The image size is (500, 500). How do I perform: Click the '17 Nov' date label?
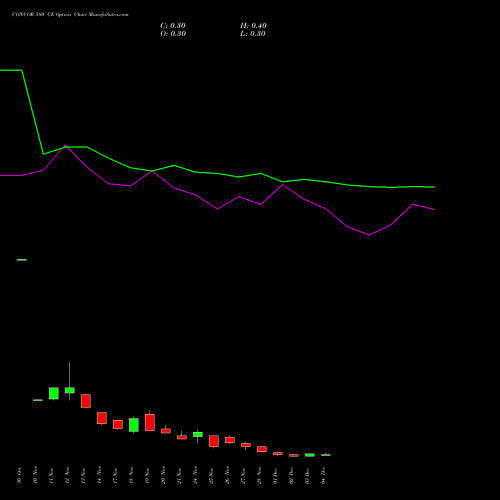[x=115, y=476]
